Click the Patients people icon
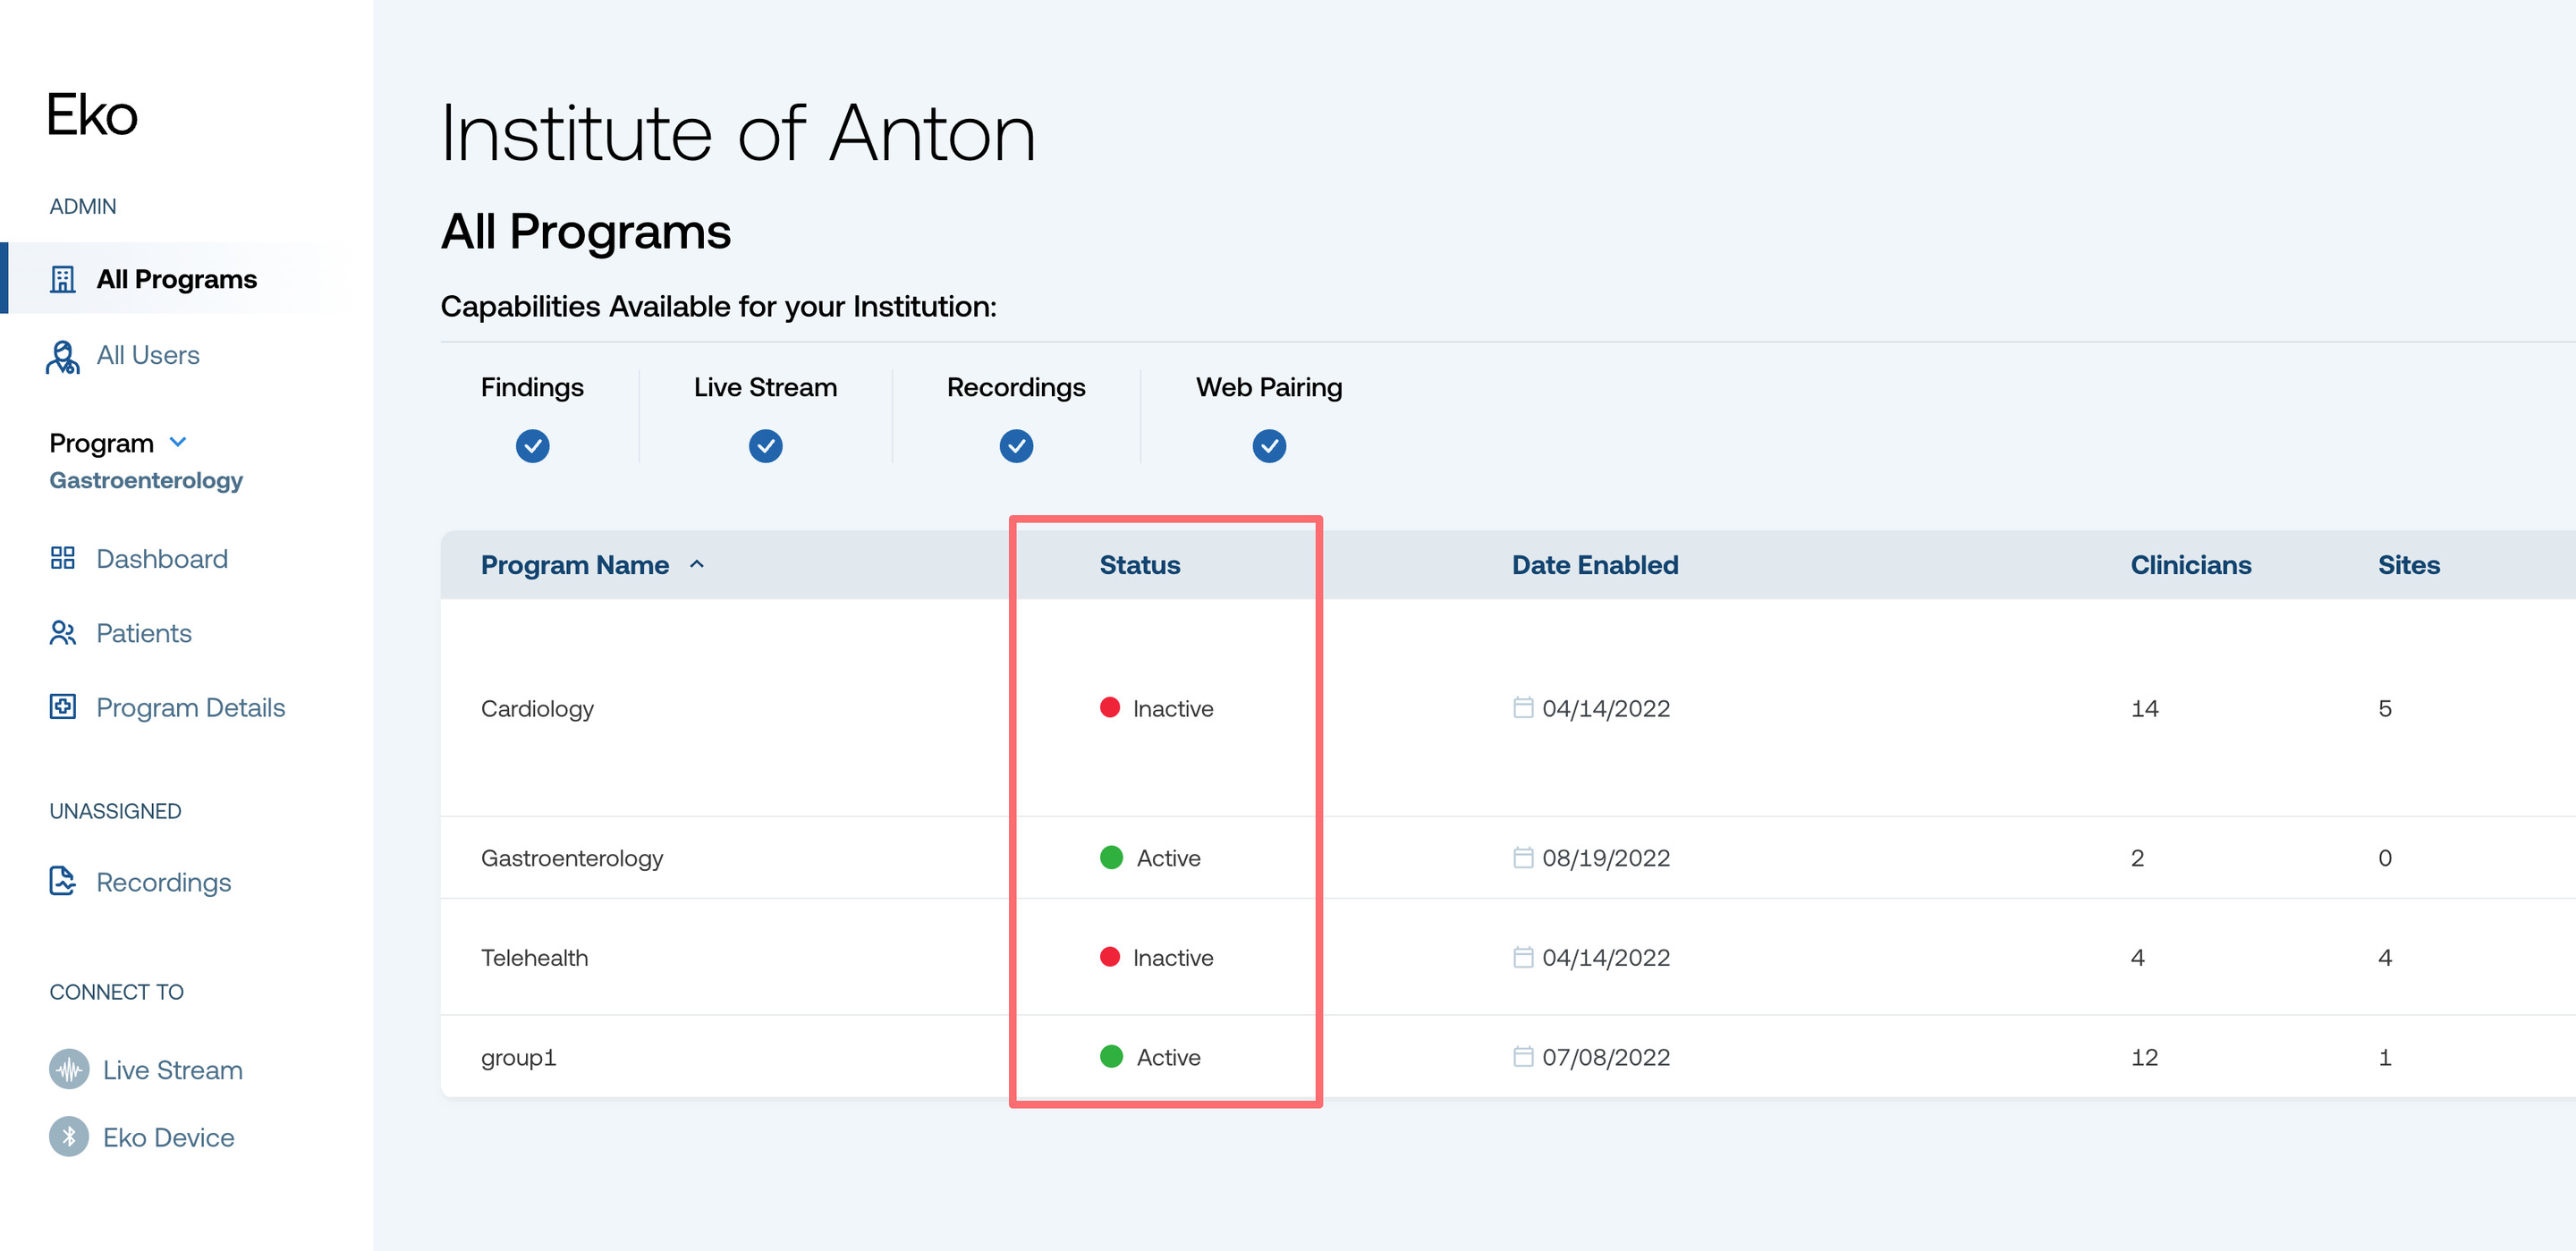2576x1251 pixels. click(63, 633)
